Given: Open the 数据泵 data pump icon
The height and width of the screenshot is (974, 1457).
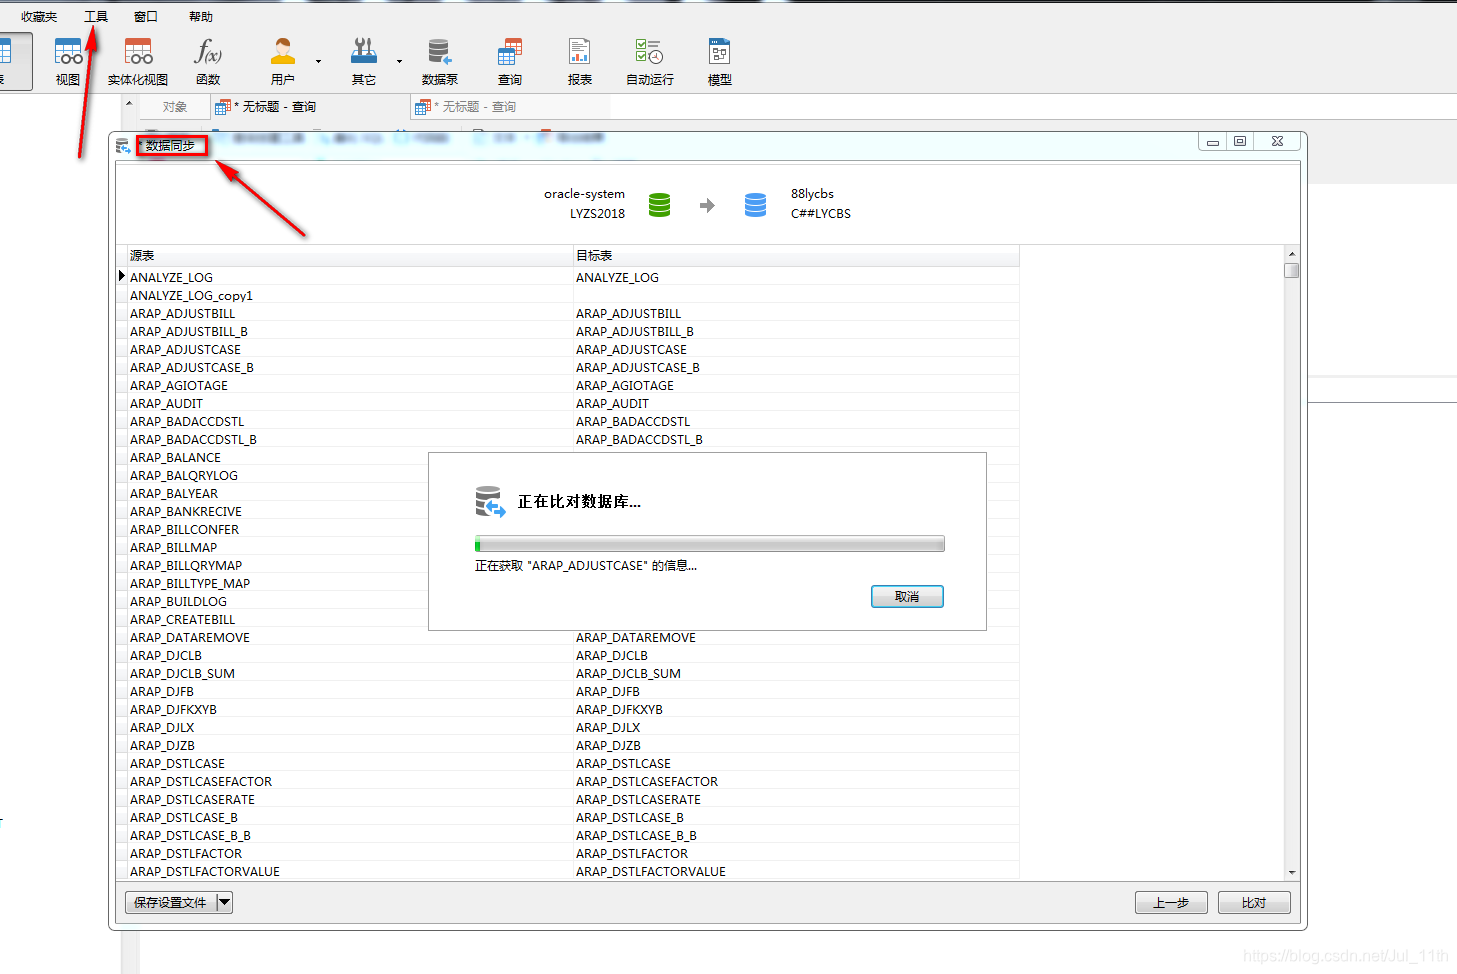Looking at the screenshot, I should [440, 62].
